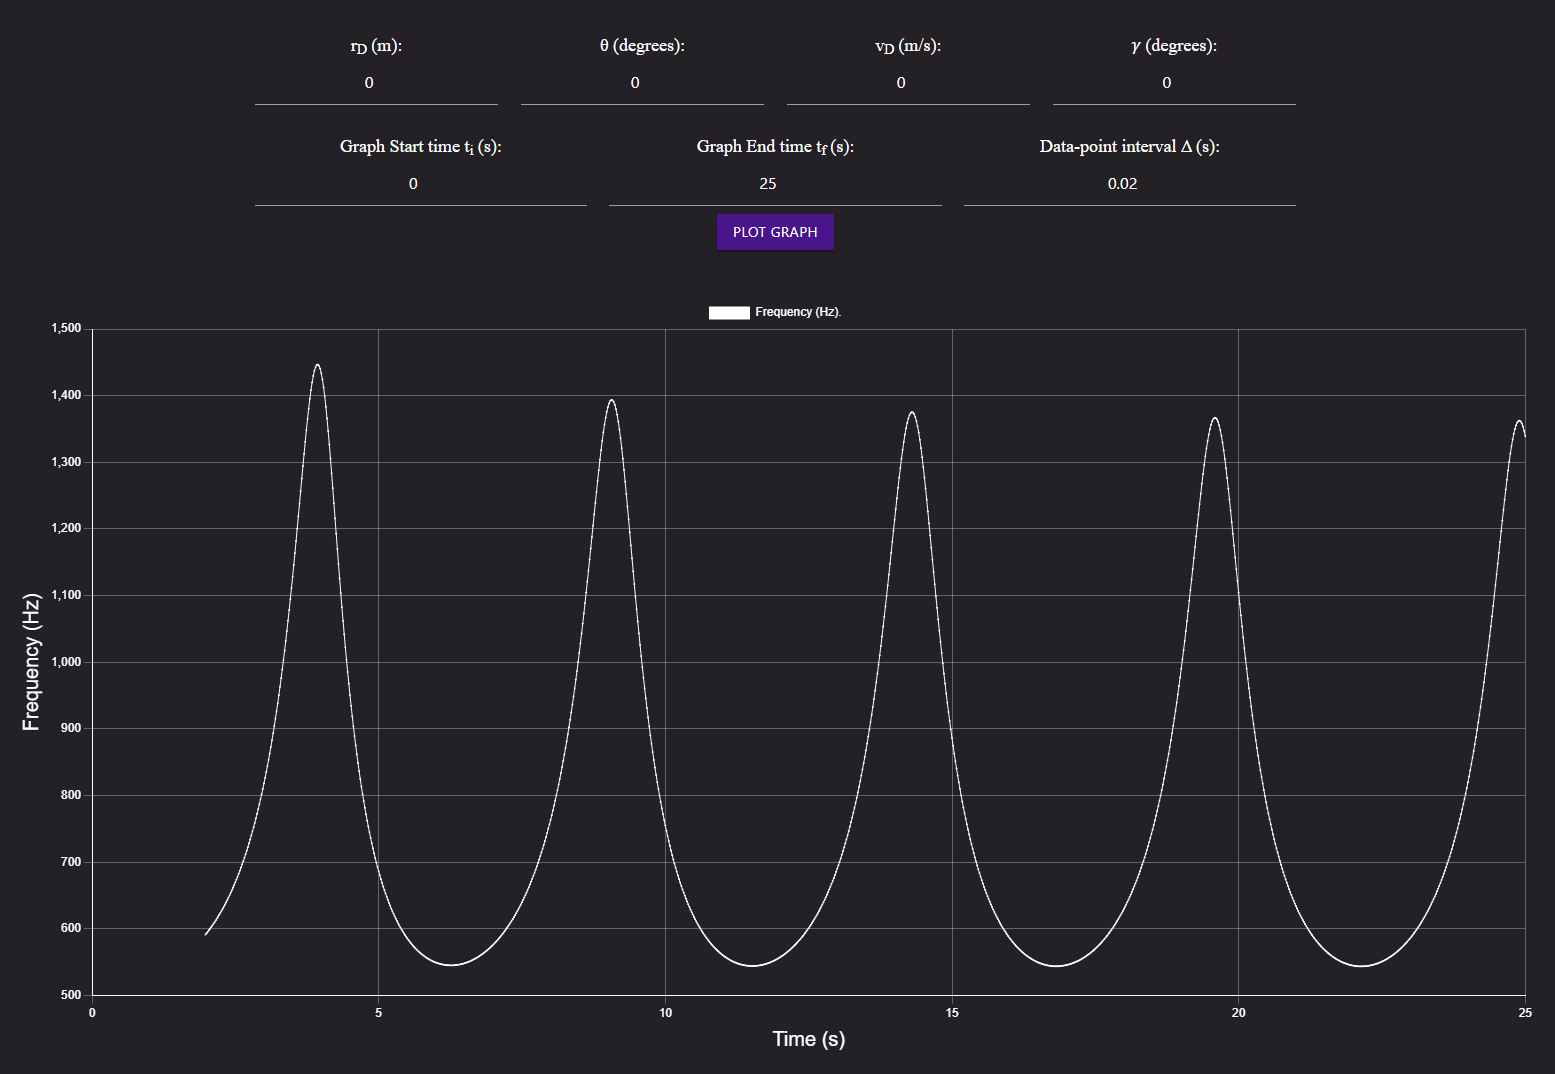Click the 5 x-axis tick label
Screen dimensions: 1555x1074
click(378, 1013)
